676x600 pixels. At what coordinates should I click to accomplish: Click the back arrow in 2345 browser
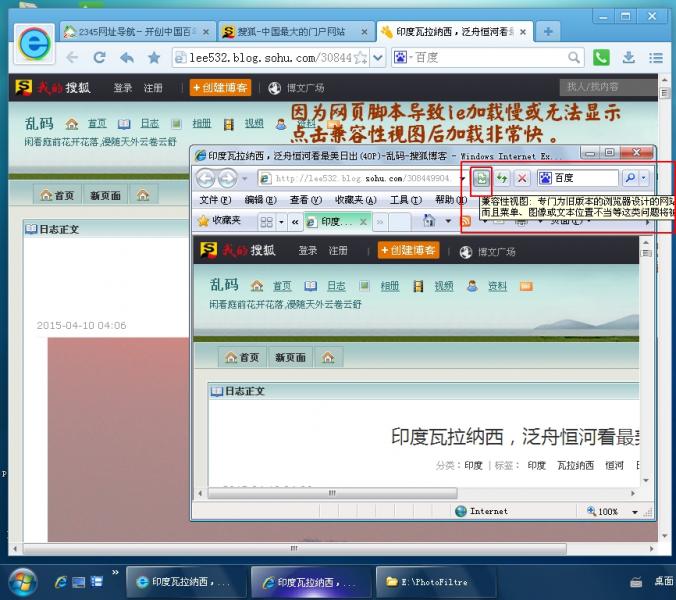(x=72, y=57)
